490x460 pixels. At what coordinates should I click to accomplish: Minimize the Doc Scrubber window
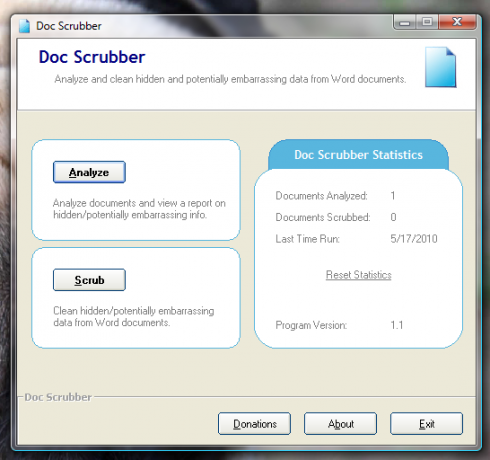click(404, 22)
